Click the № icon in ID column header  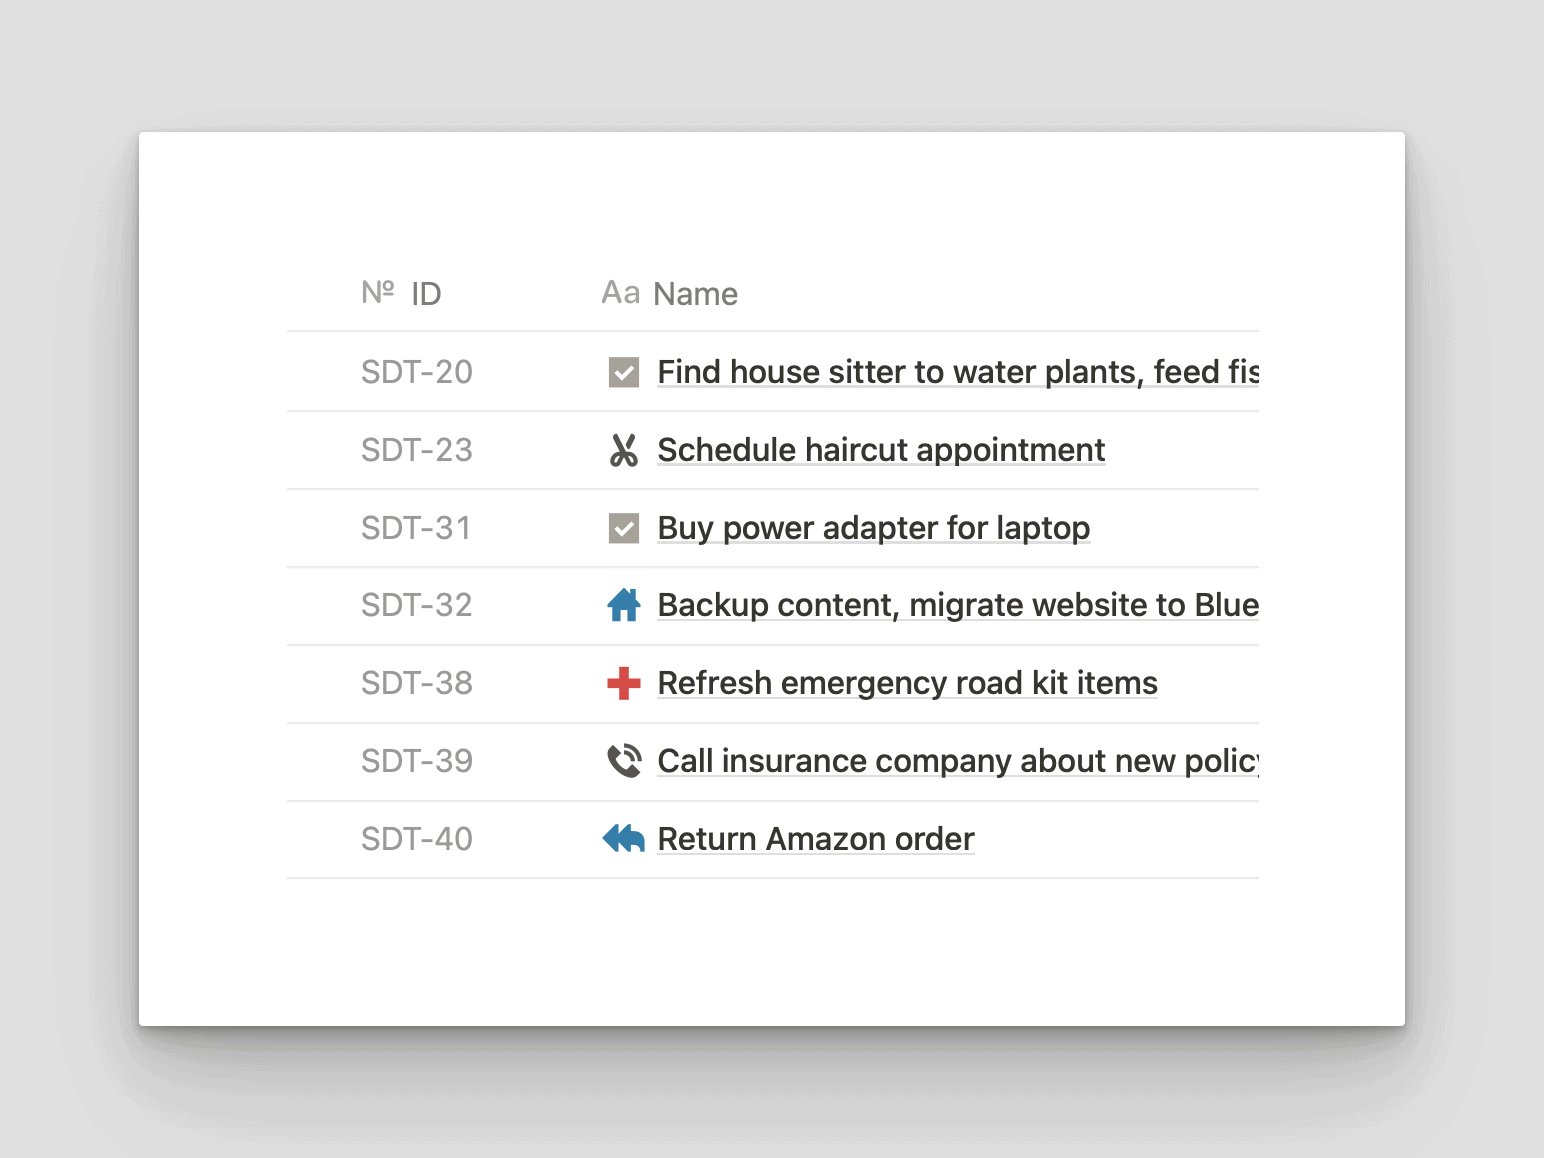click(x=378, y=292)
